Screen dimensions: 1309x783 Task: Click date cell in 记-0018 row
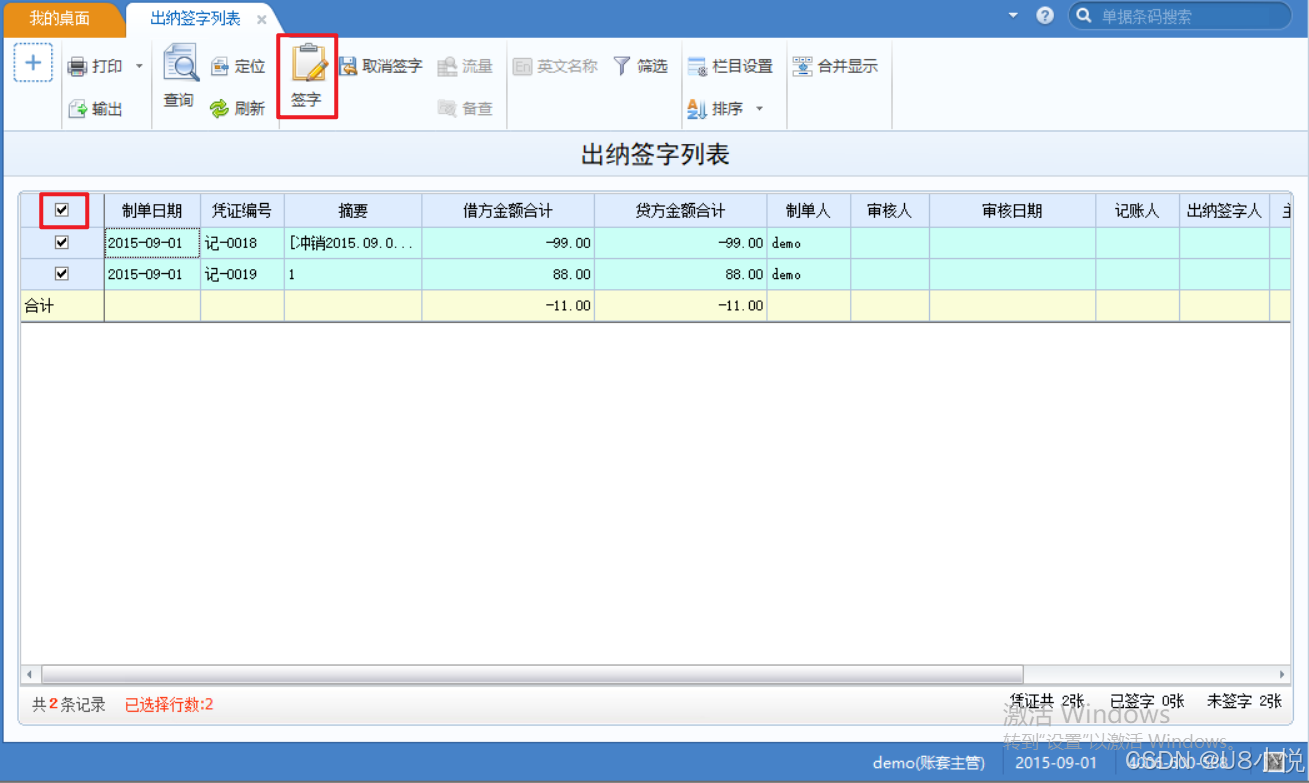(152, 243)
